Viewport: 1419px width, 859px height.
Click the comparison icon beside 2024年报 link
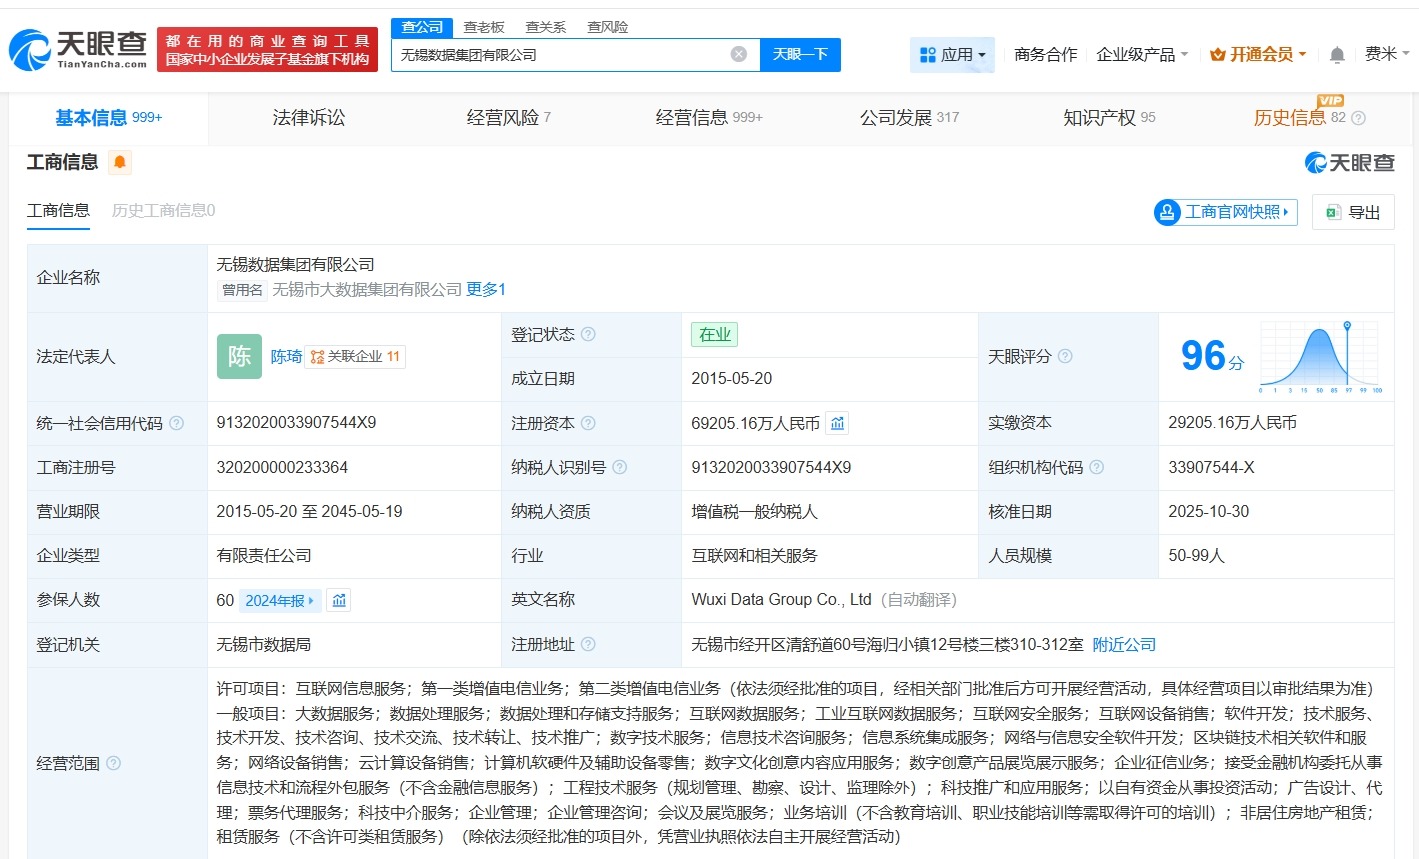(338, 600)
